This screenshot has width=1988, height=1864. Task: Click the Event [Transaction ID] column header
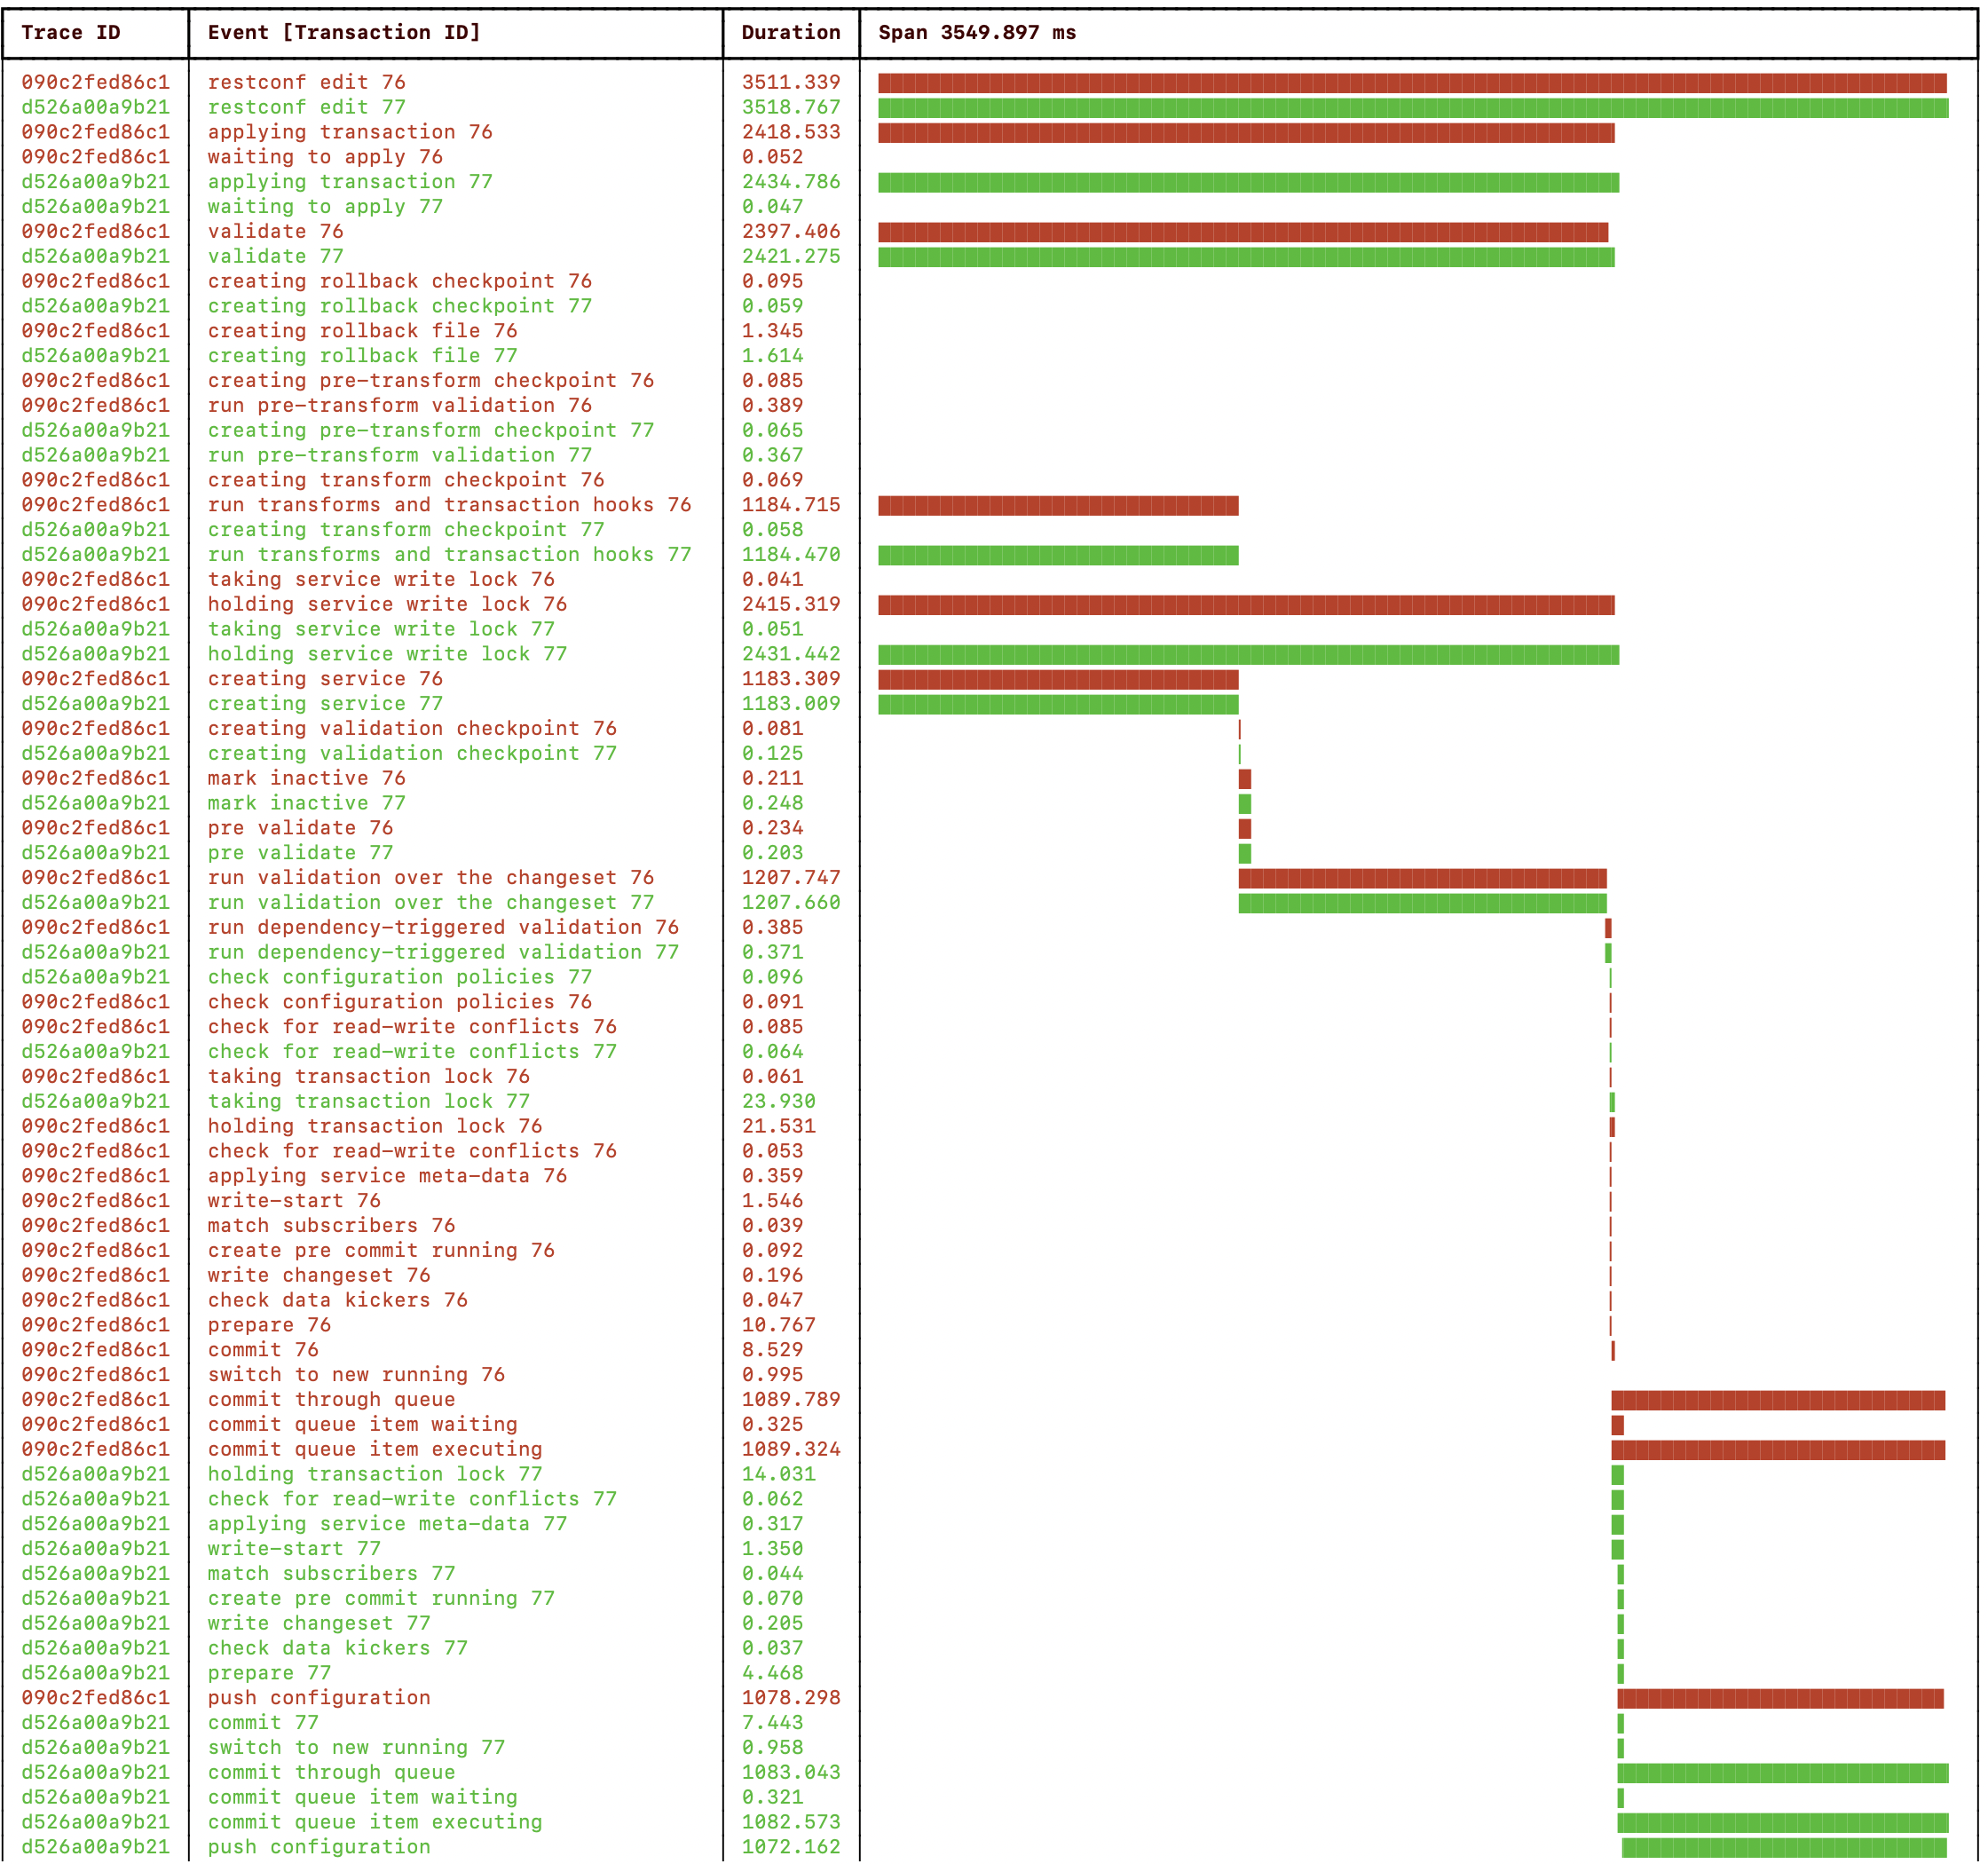point(343,32)
